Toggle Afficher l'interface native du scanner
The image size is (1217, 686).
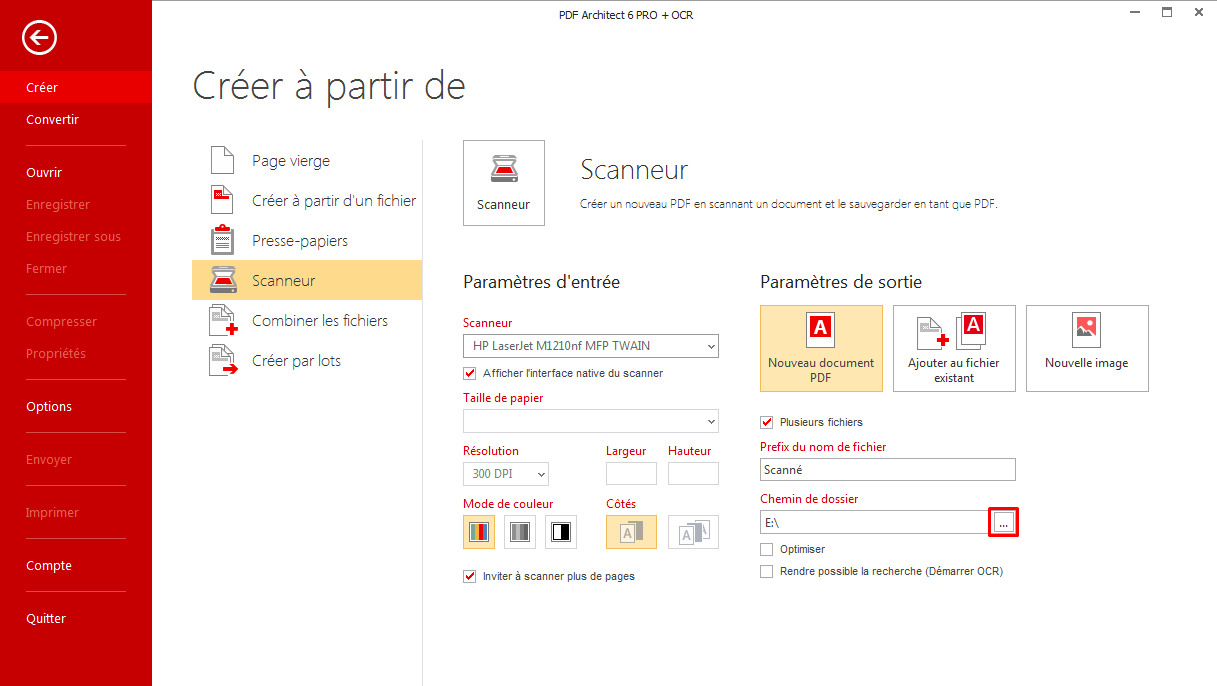[470, 373]
